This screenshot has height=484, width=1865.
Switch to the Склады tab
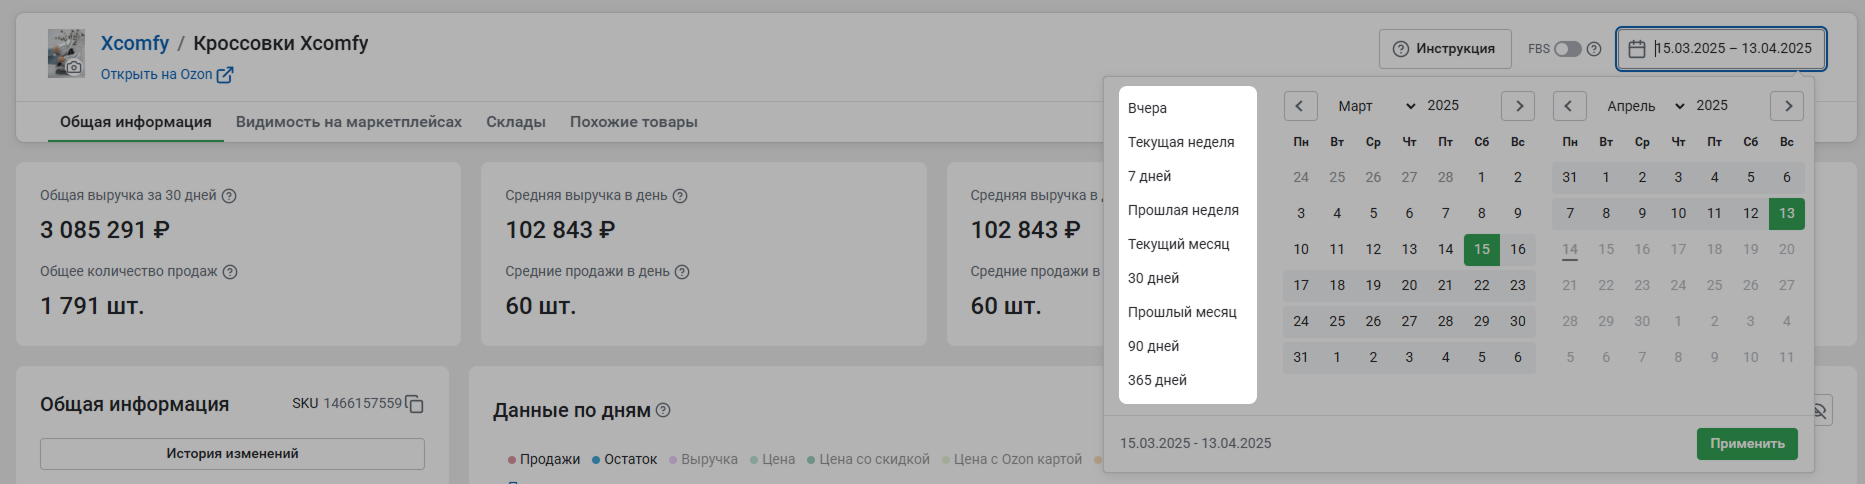[516, 122]
